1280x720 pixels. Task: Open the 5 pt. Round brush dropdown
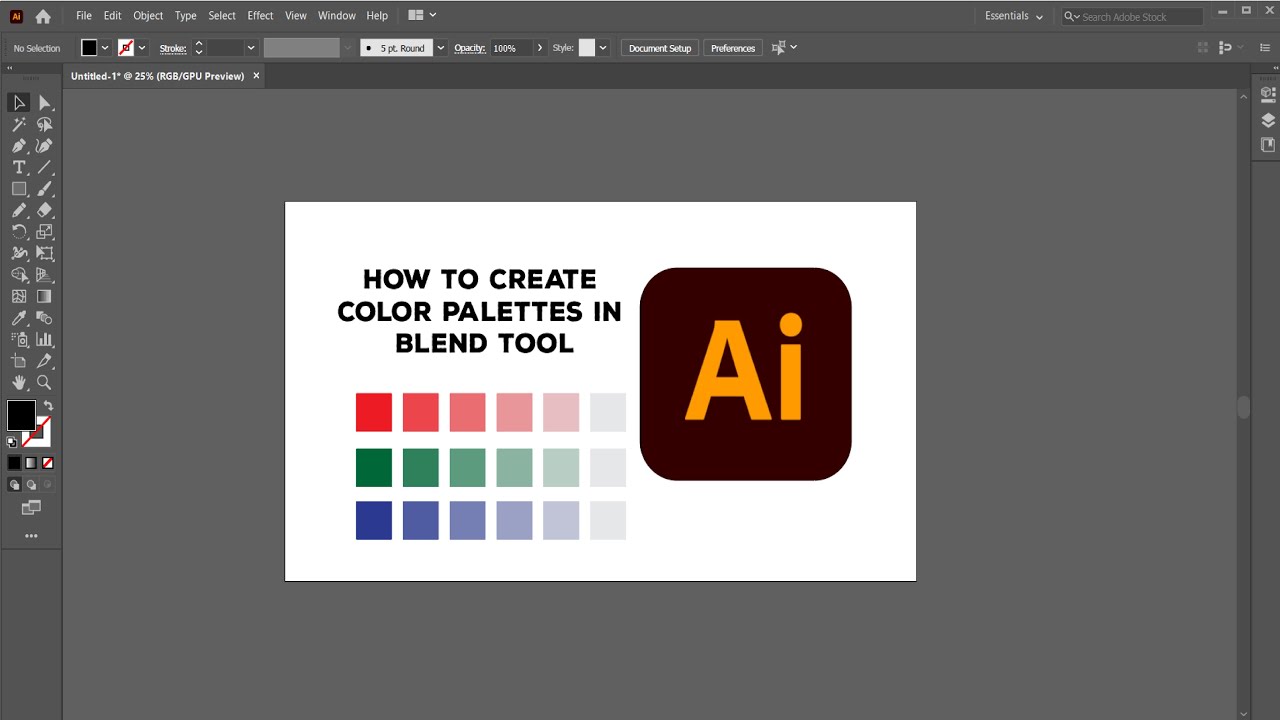[441, 48]
